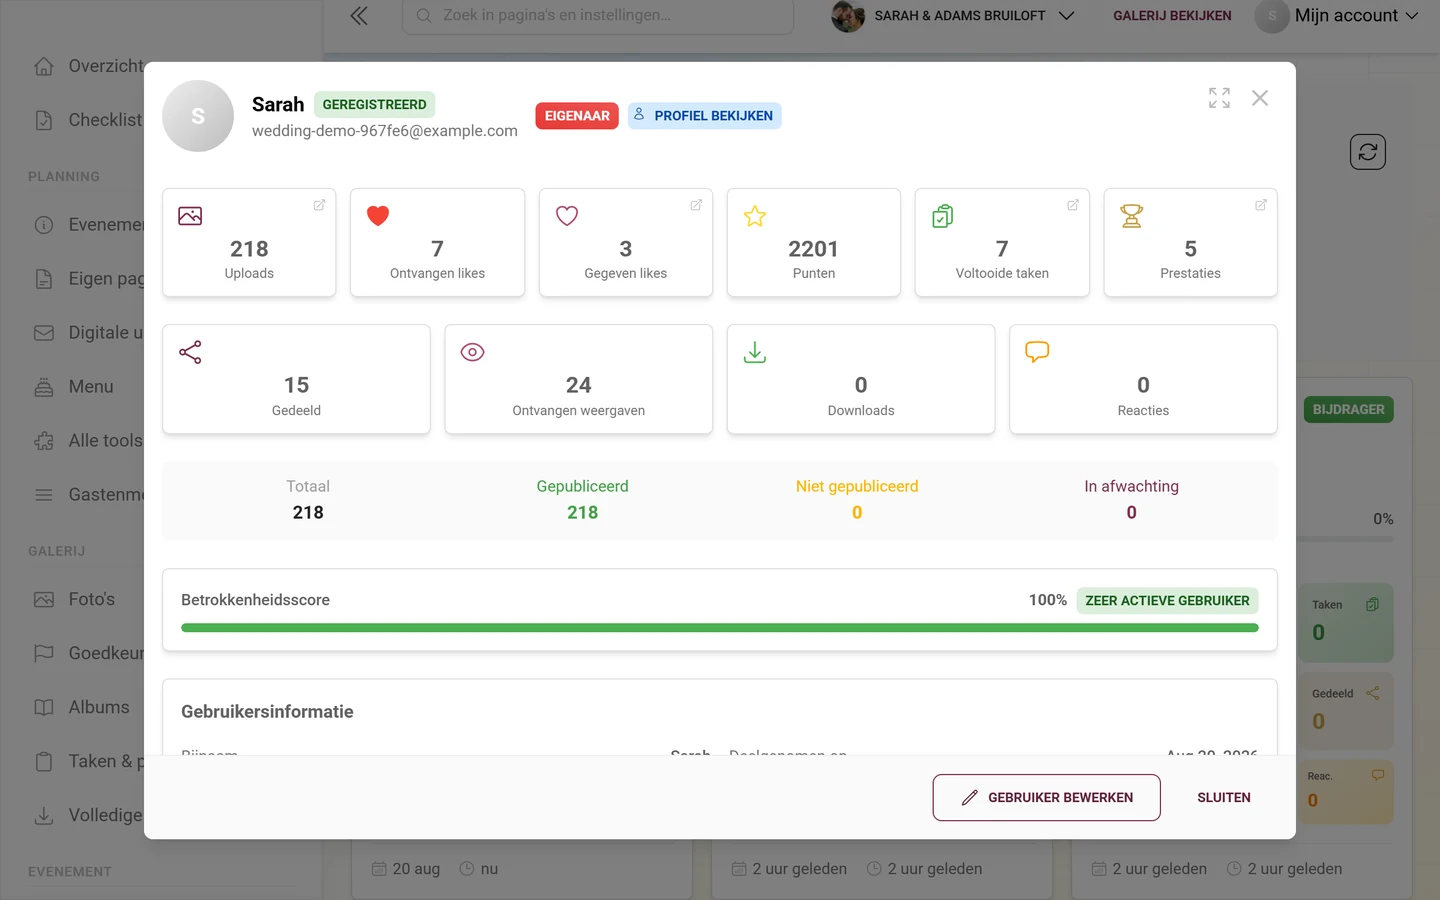Open Overzicht in sidebar

click(x=89, y=66)
